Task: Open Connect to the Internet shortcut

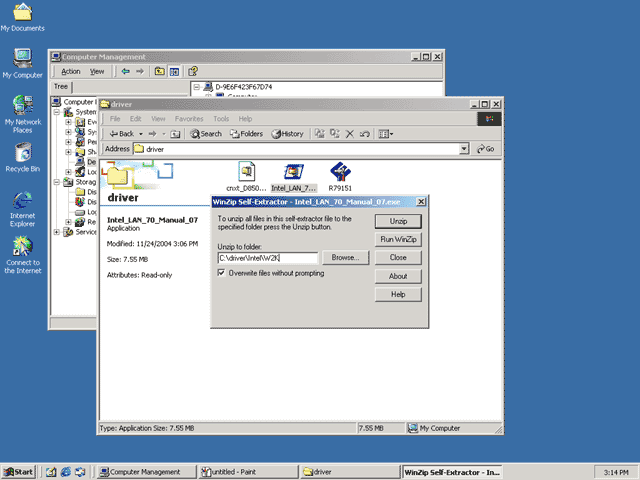Action: click(x=22, y=255)
